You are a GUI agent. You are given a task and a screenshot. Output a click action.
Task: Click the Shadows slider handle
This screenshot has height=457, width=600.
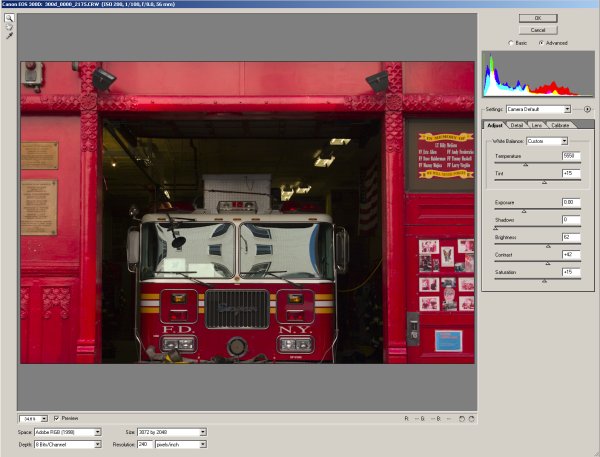click(496, 228)
